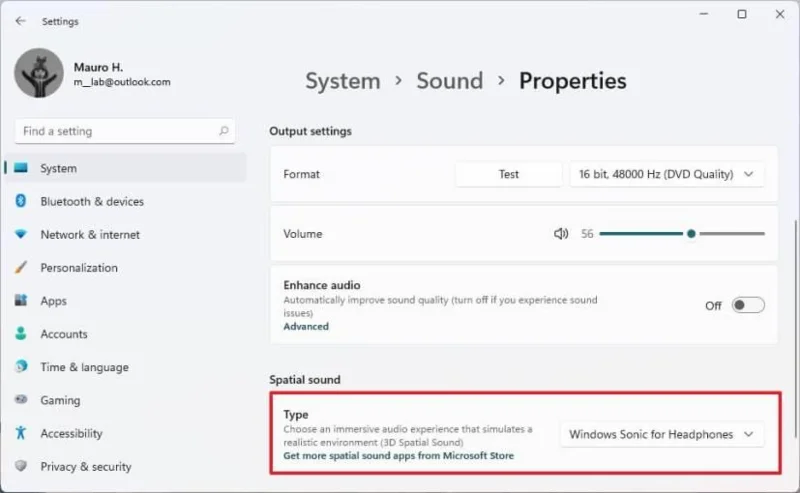Click the Apps icon in sidebar

tap(21, 300)
